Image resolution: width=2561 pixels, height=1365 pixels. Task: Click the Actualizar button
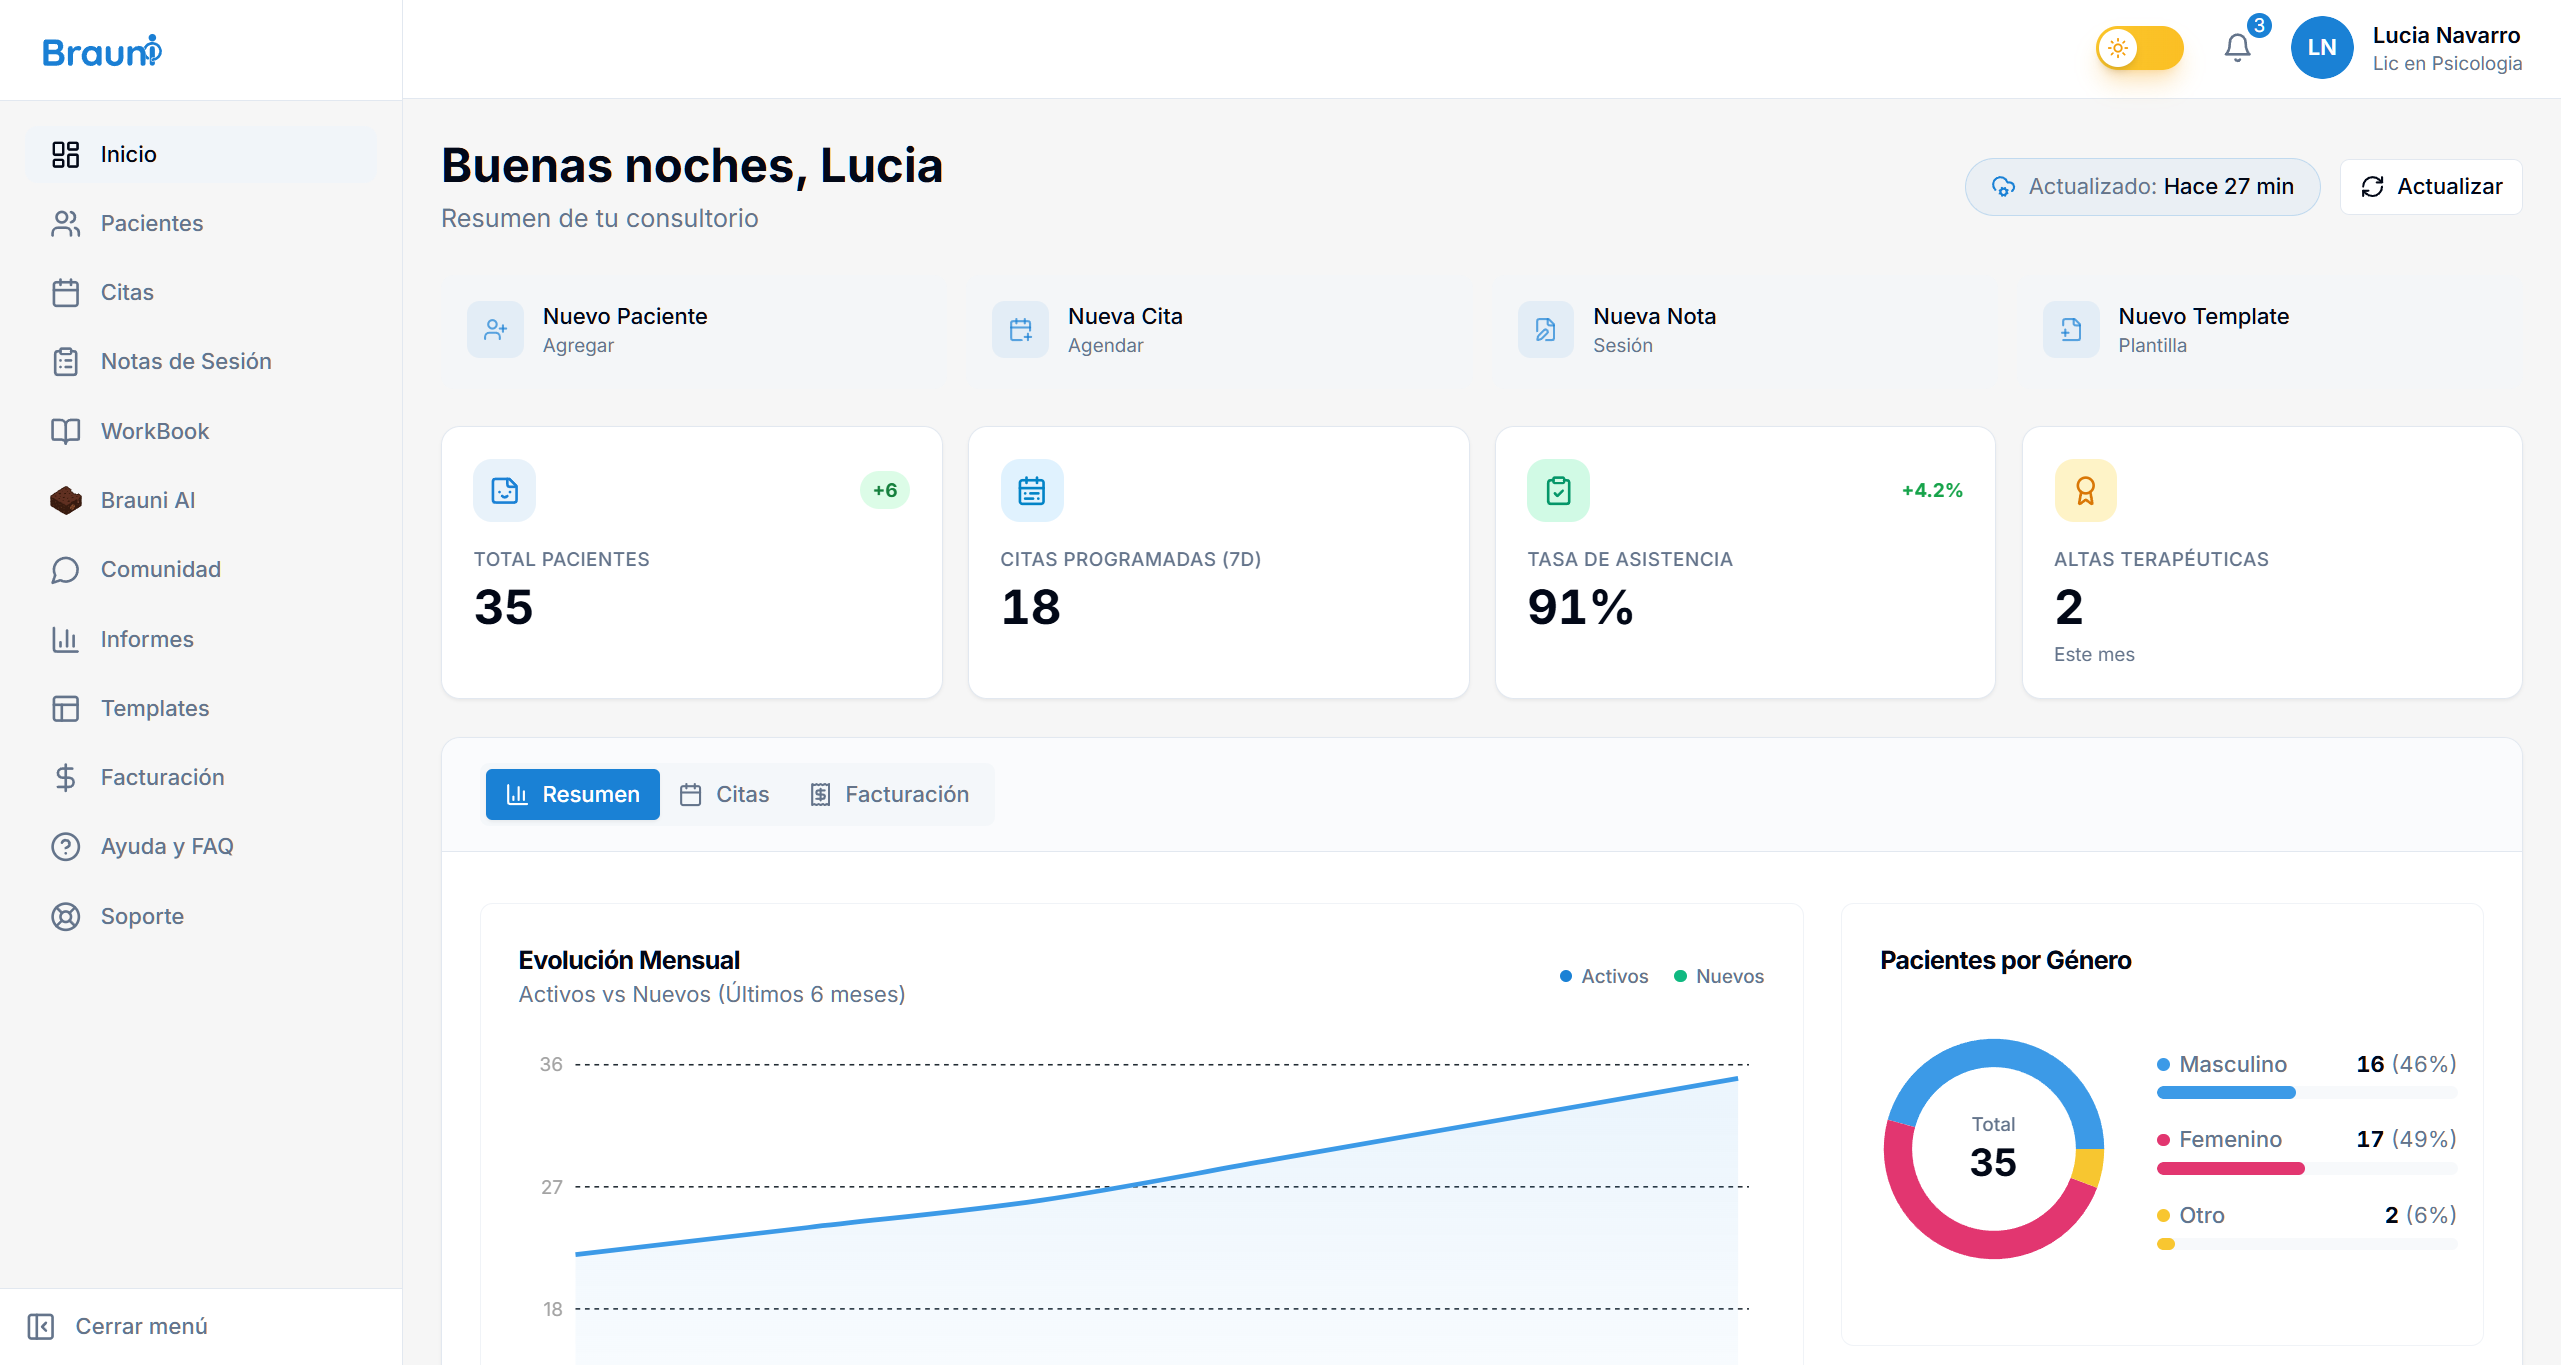click(x=2431, y=186)
